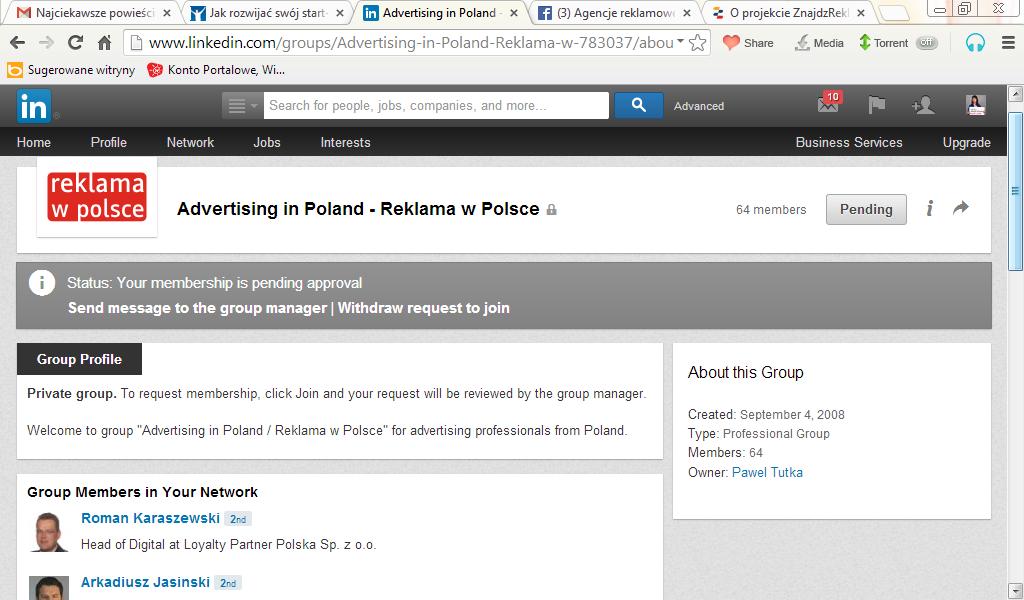Reload the page with the refresh icon
Screen dimensions: 1024x600
point(75,43)
